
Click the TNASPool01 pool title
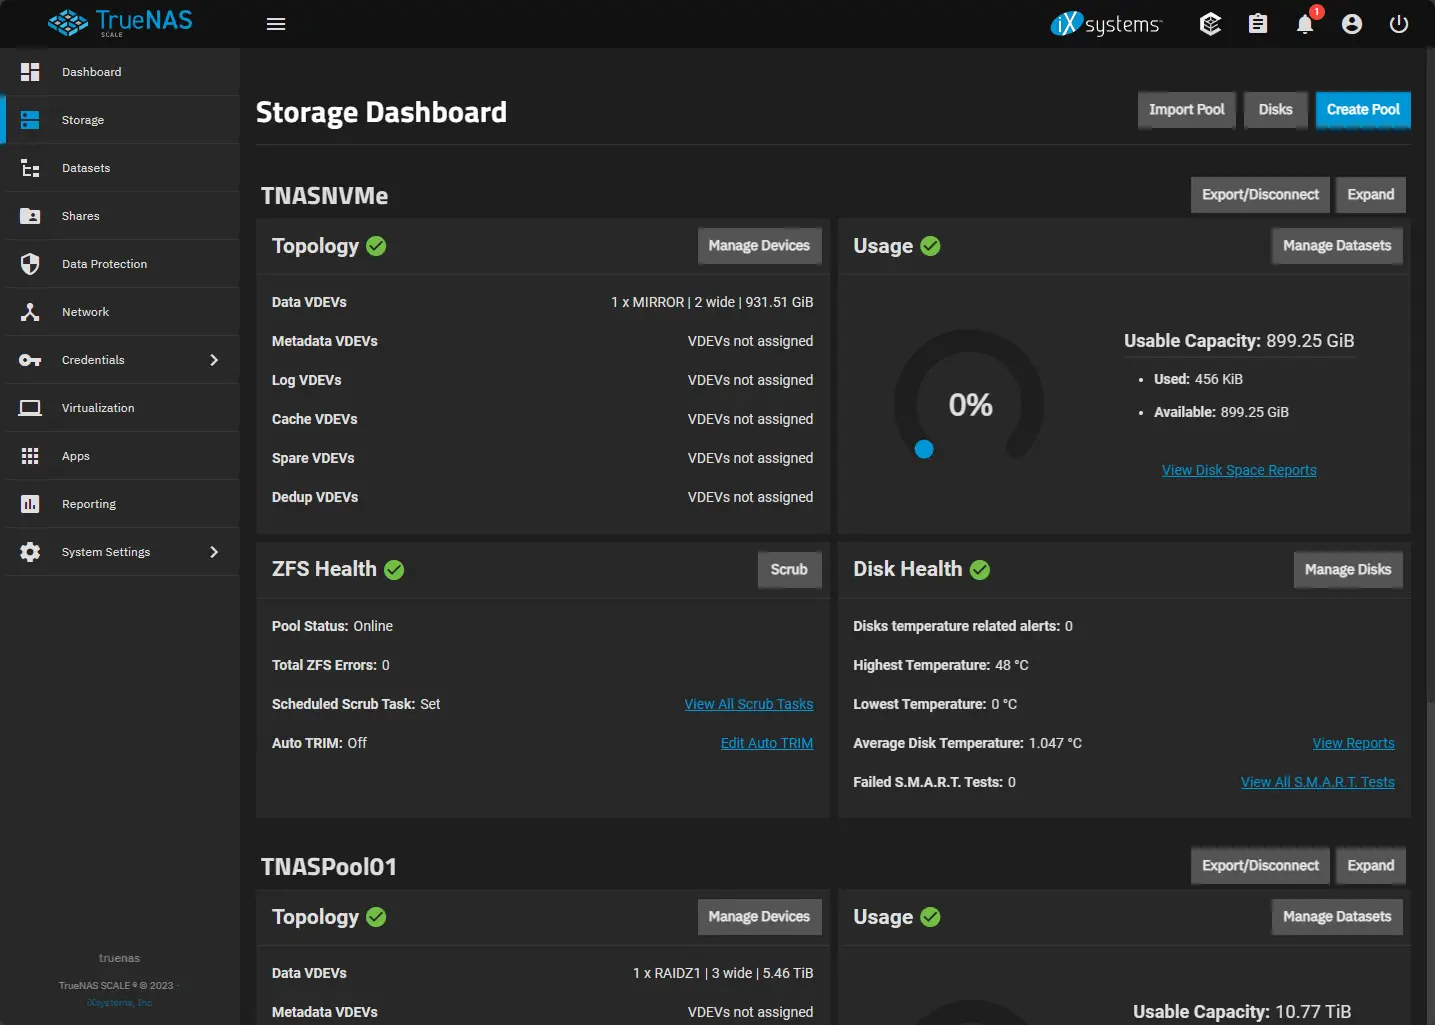pyautogui.click(x=329, y=867)
